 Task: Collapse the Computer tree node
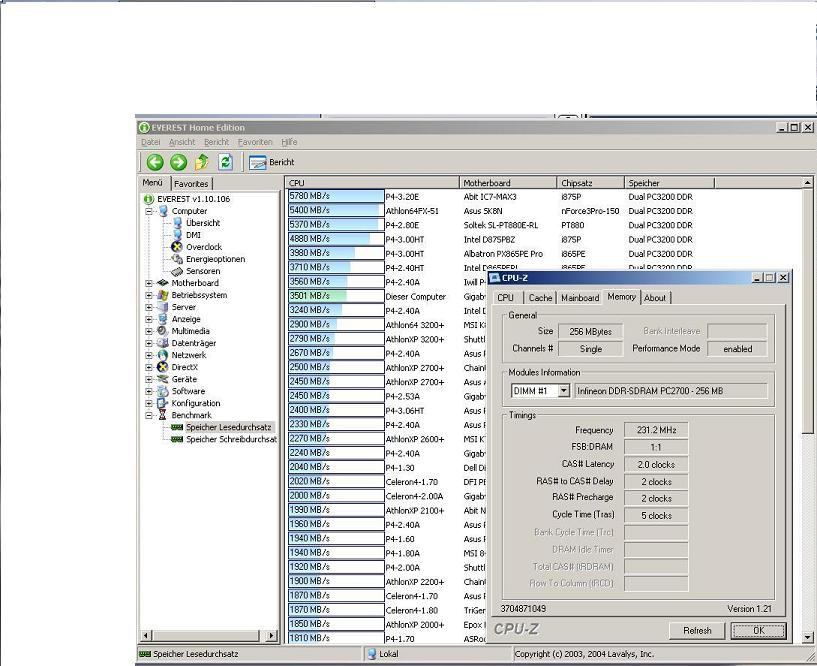149,211
